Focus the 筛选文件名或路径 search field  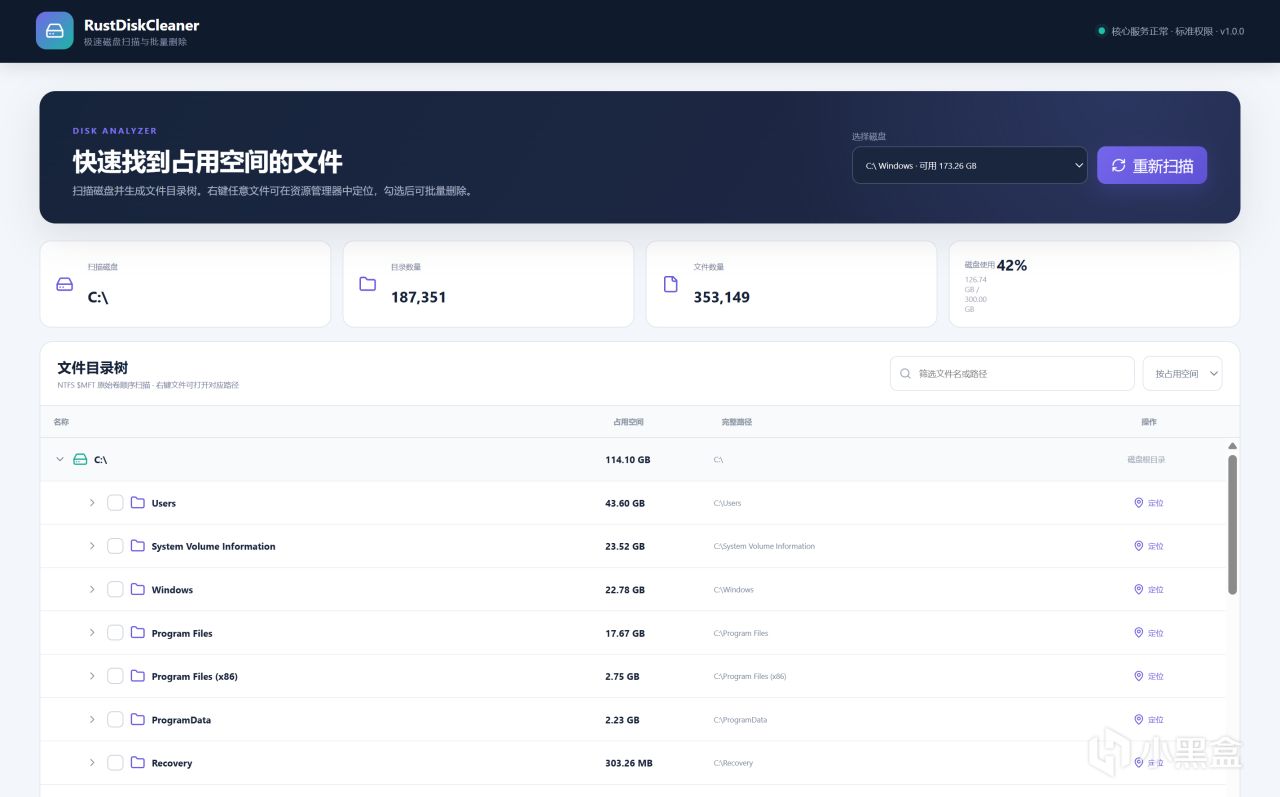(x=1012, y=373)
